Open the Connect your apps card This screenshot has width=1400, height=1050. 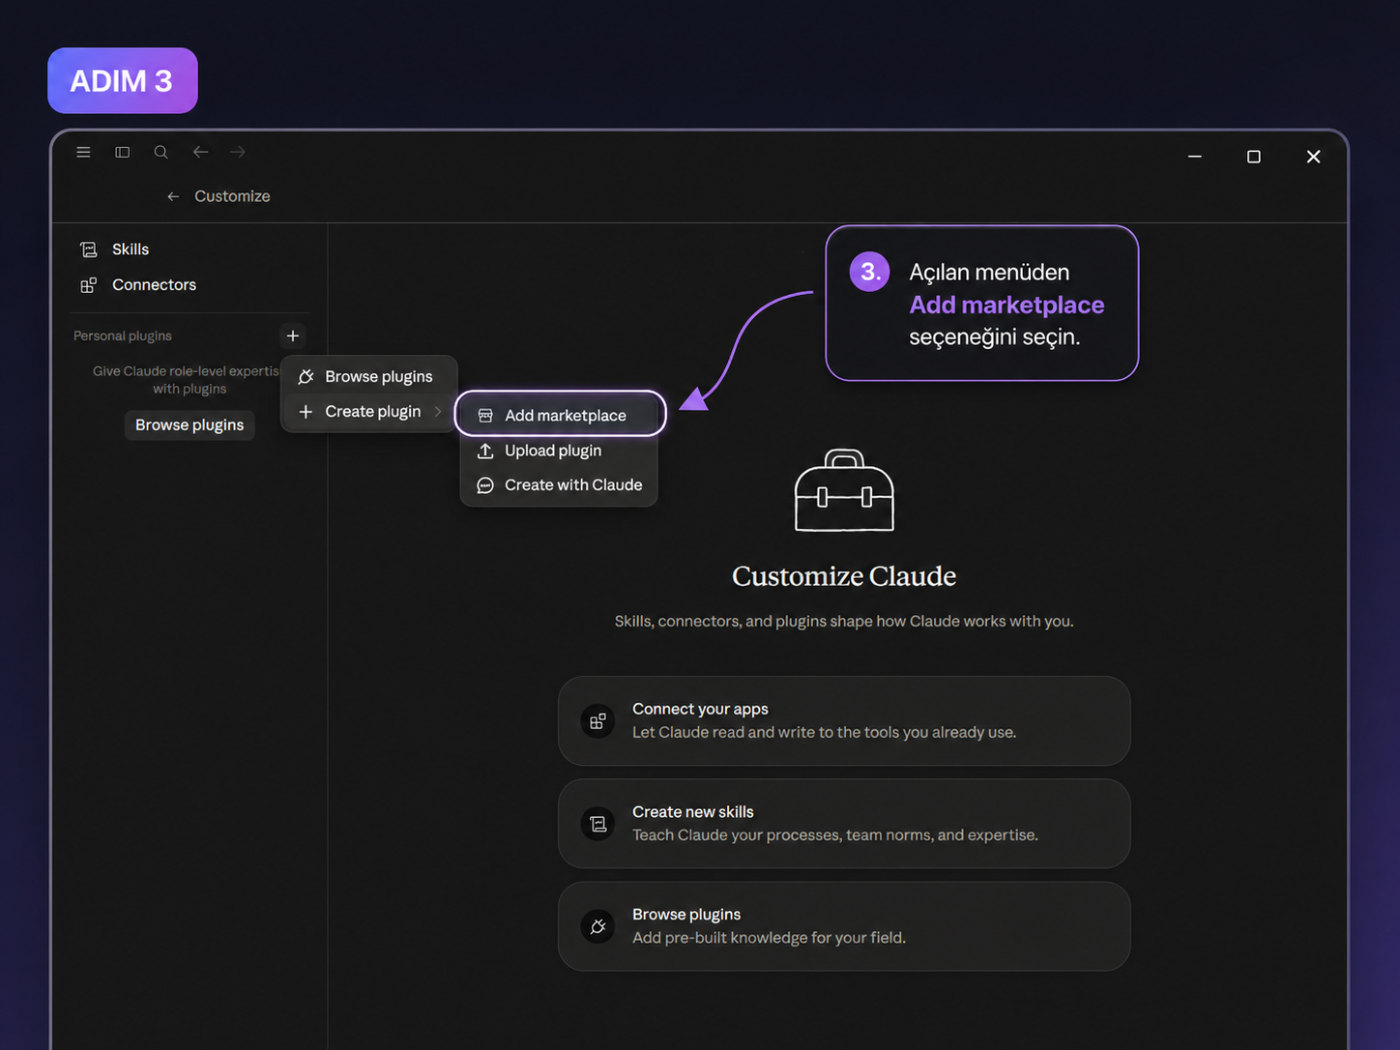(x=844, y=721)
